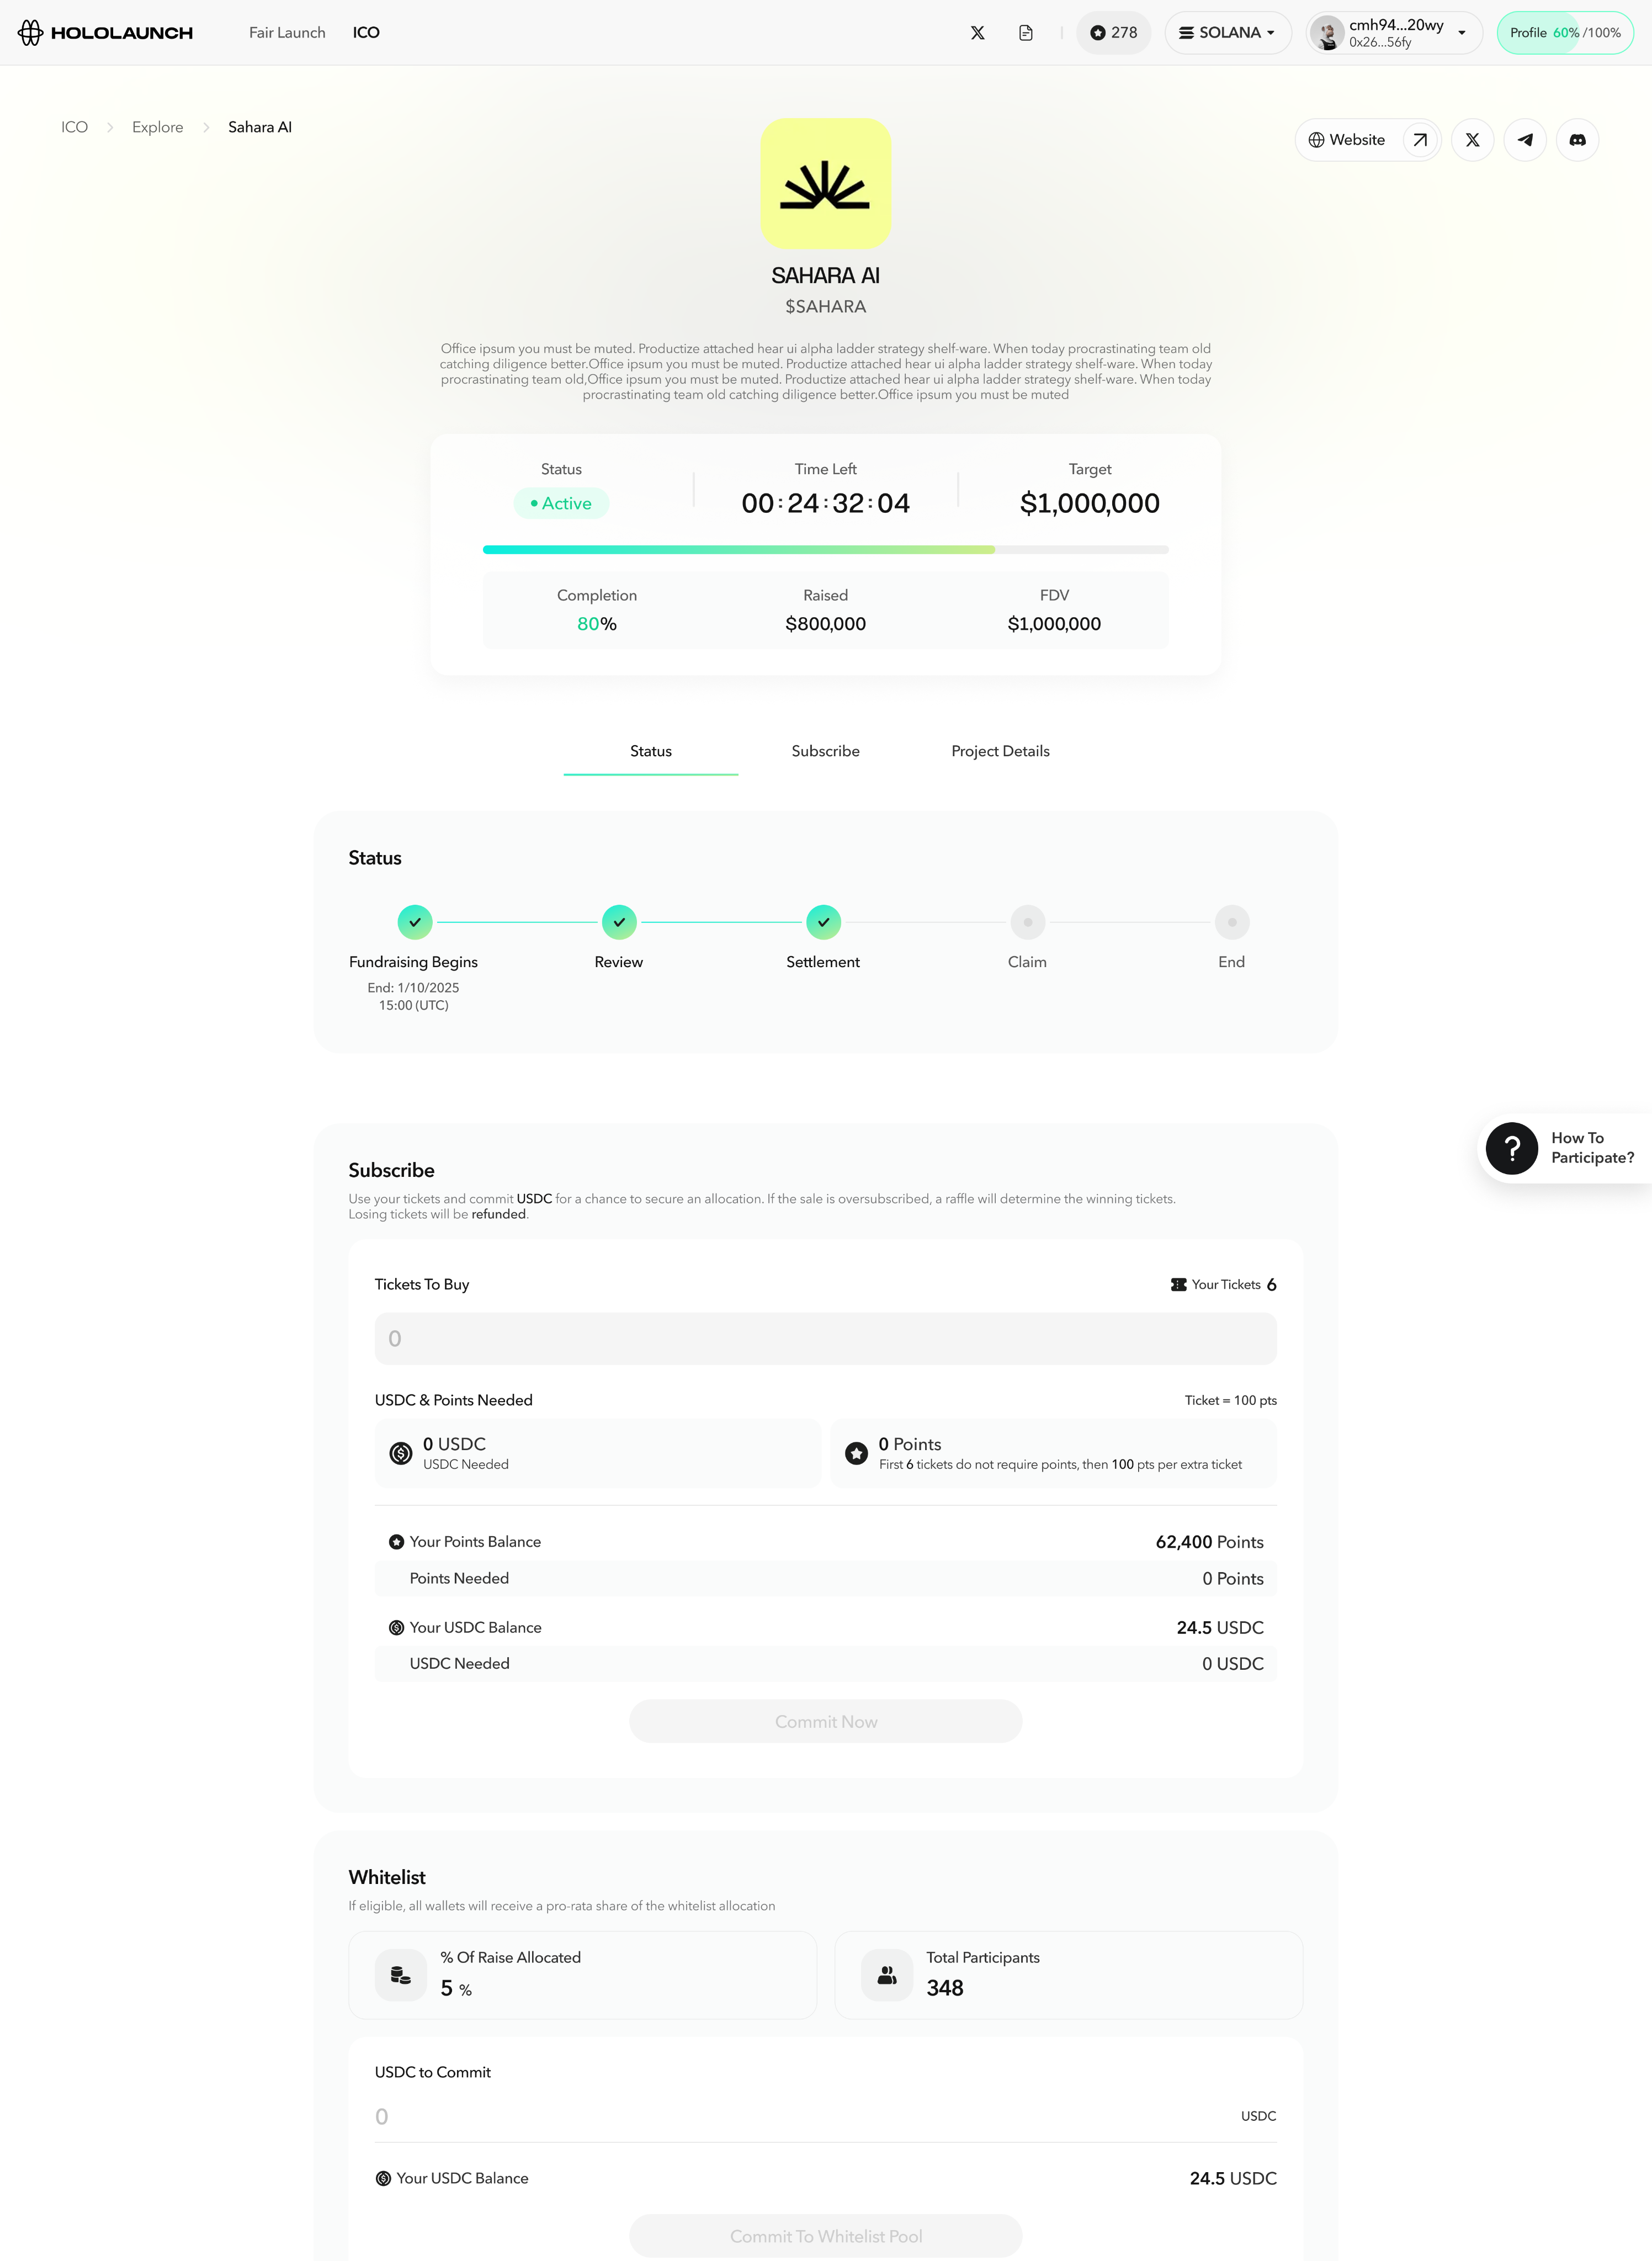Click the Sahara AI breadcrumb
Image resolution: width=1652 pixels, height=2261 pixels.
[x=260, y=127]
